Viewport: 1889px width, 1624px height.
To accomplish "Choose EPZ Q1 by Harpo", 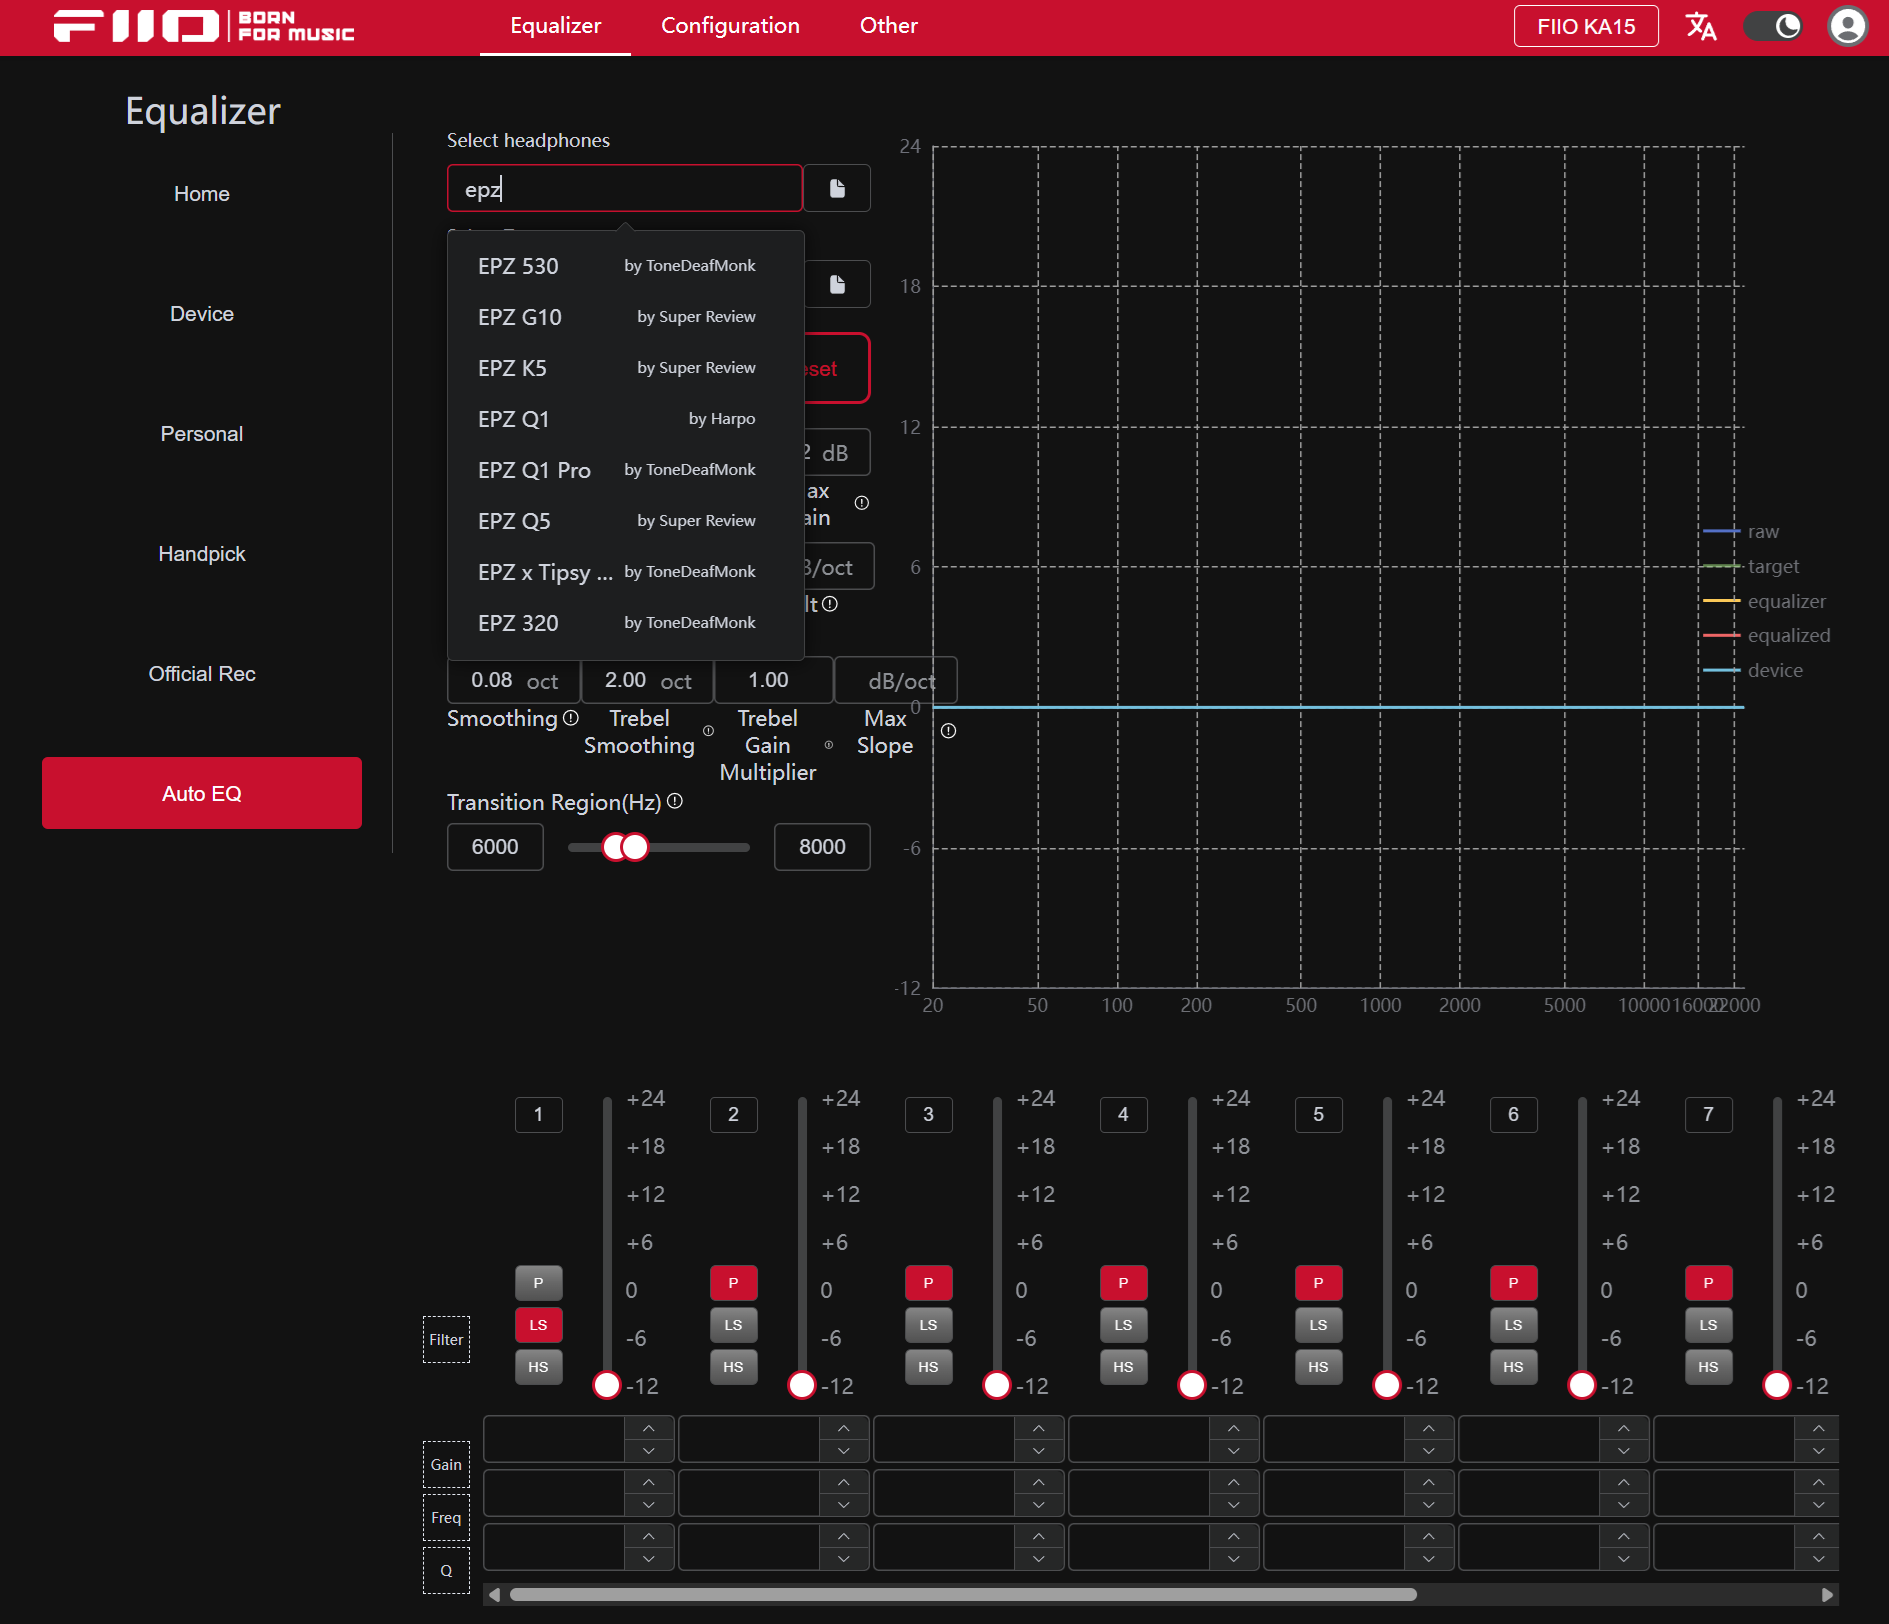I will (x=625, y=419).
